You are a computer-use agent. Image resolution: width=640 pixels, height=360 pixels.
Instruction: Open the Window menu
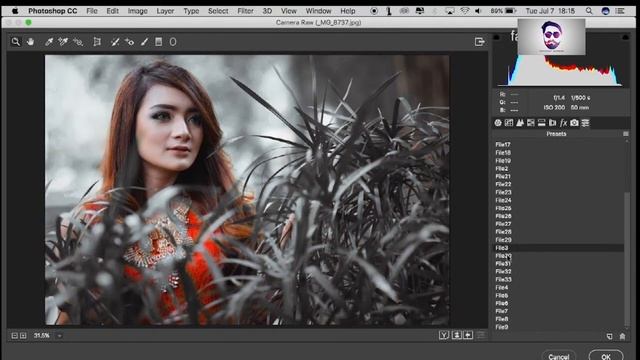[x=318, y=11]
